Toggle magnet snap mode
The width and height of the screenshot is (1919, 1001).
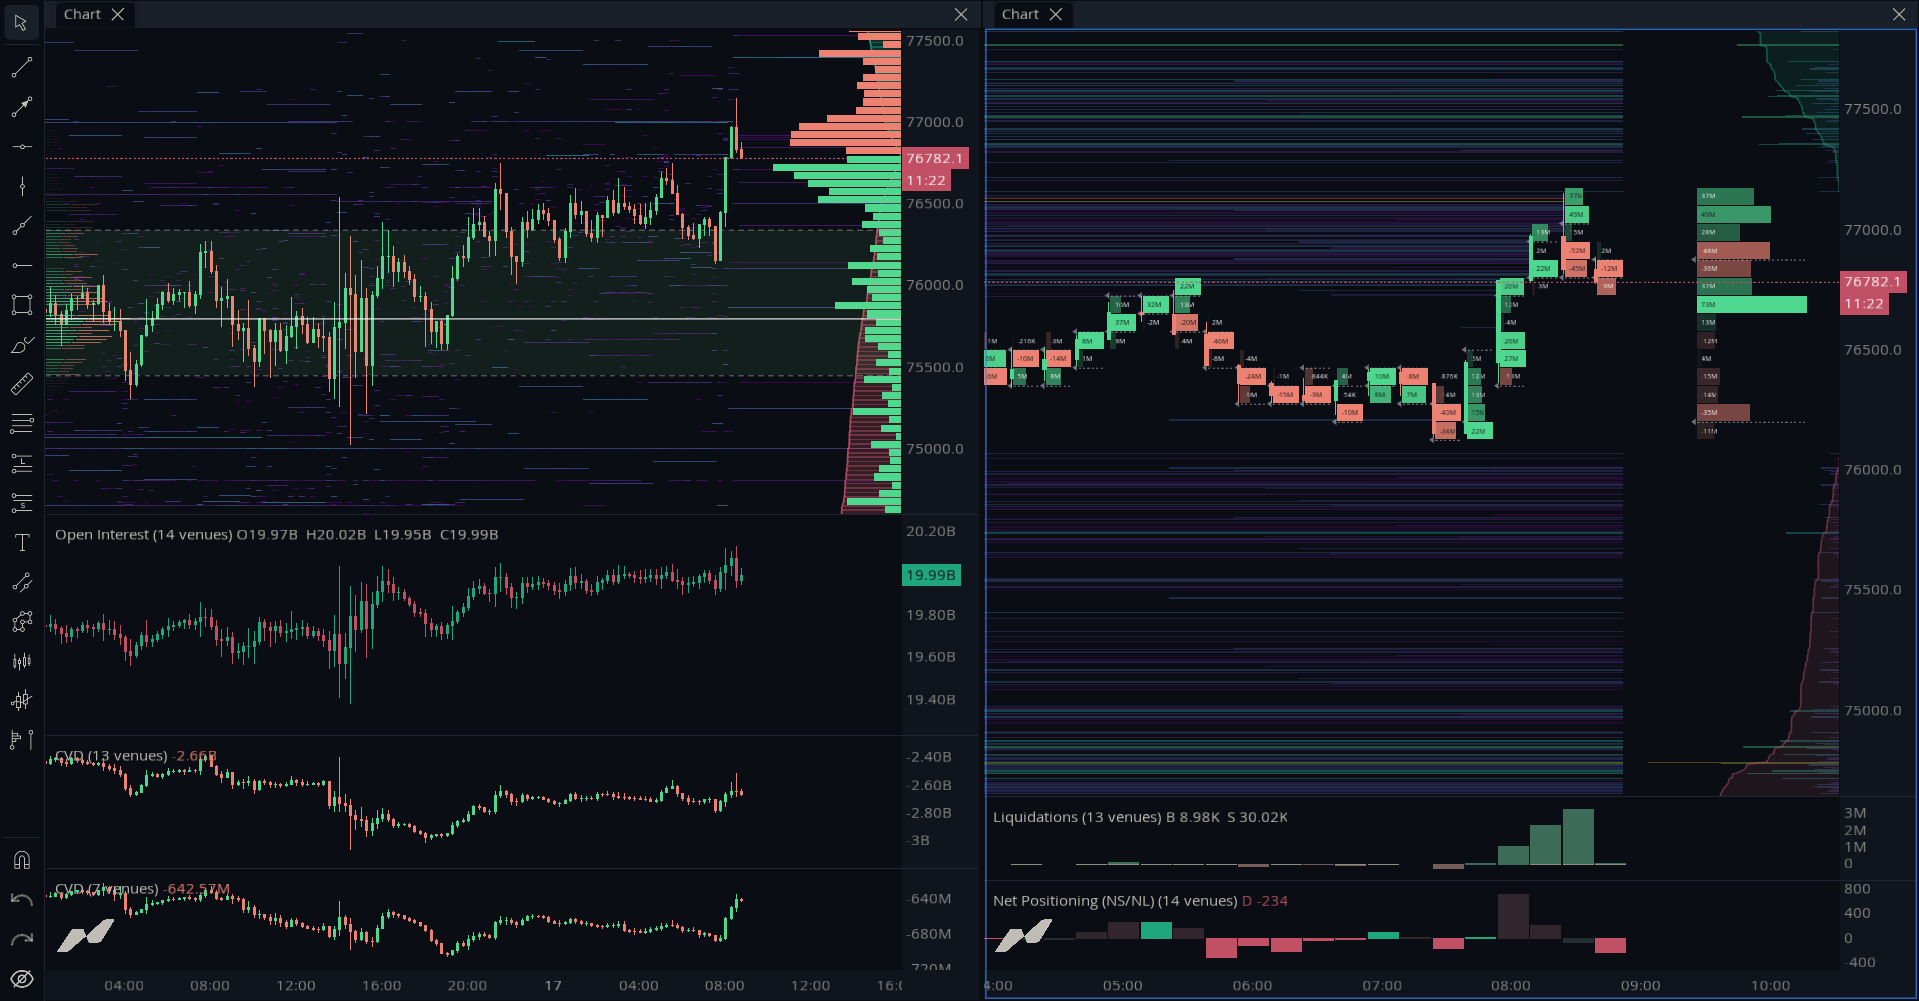click(x=21, y=860)
